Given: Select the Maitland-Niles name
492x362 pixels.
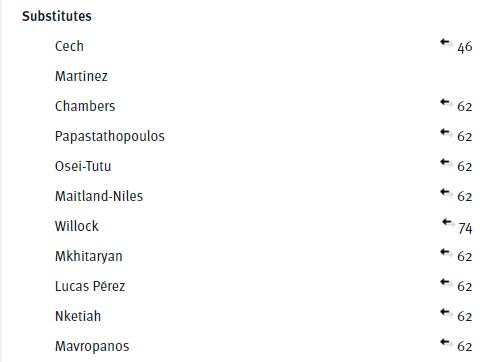Looking at the screenshot, I should [x=99, y=196].
